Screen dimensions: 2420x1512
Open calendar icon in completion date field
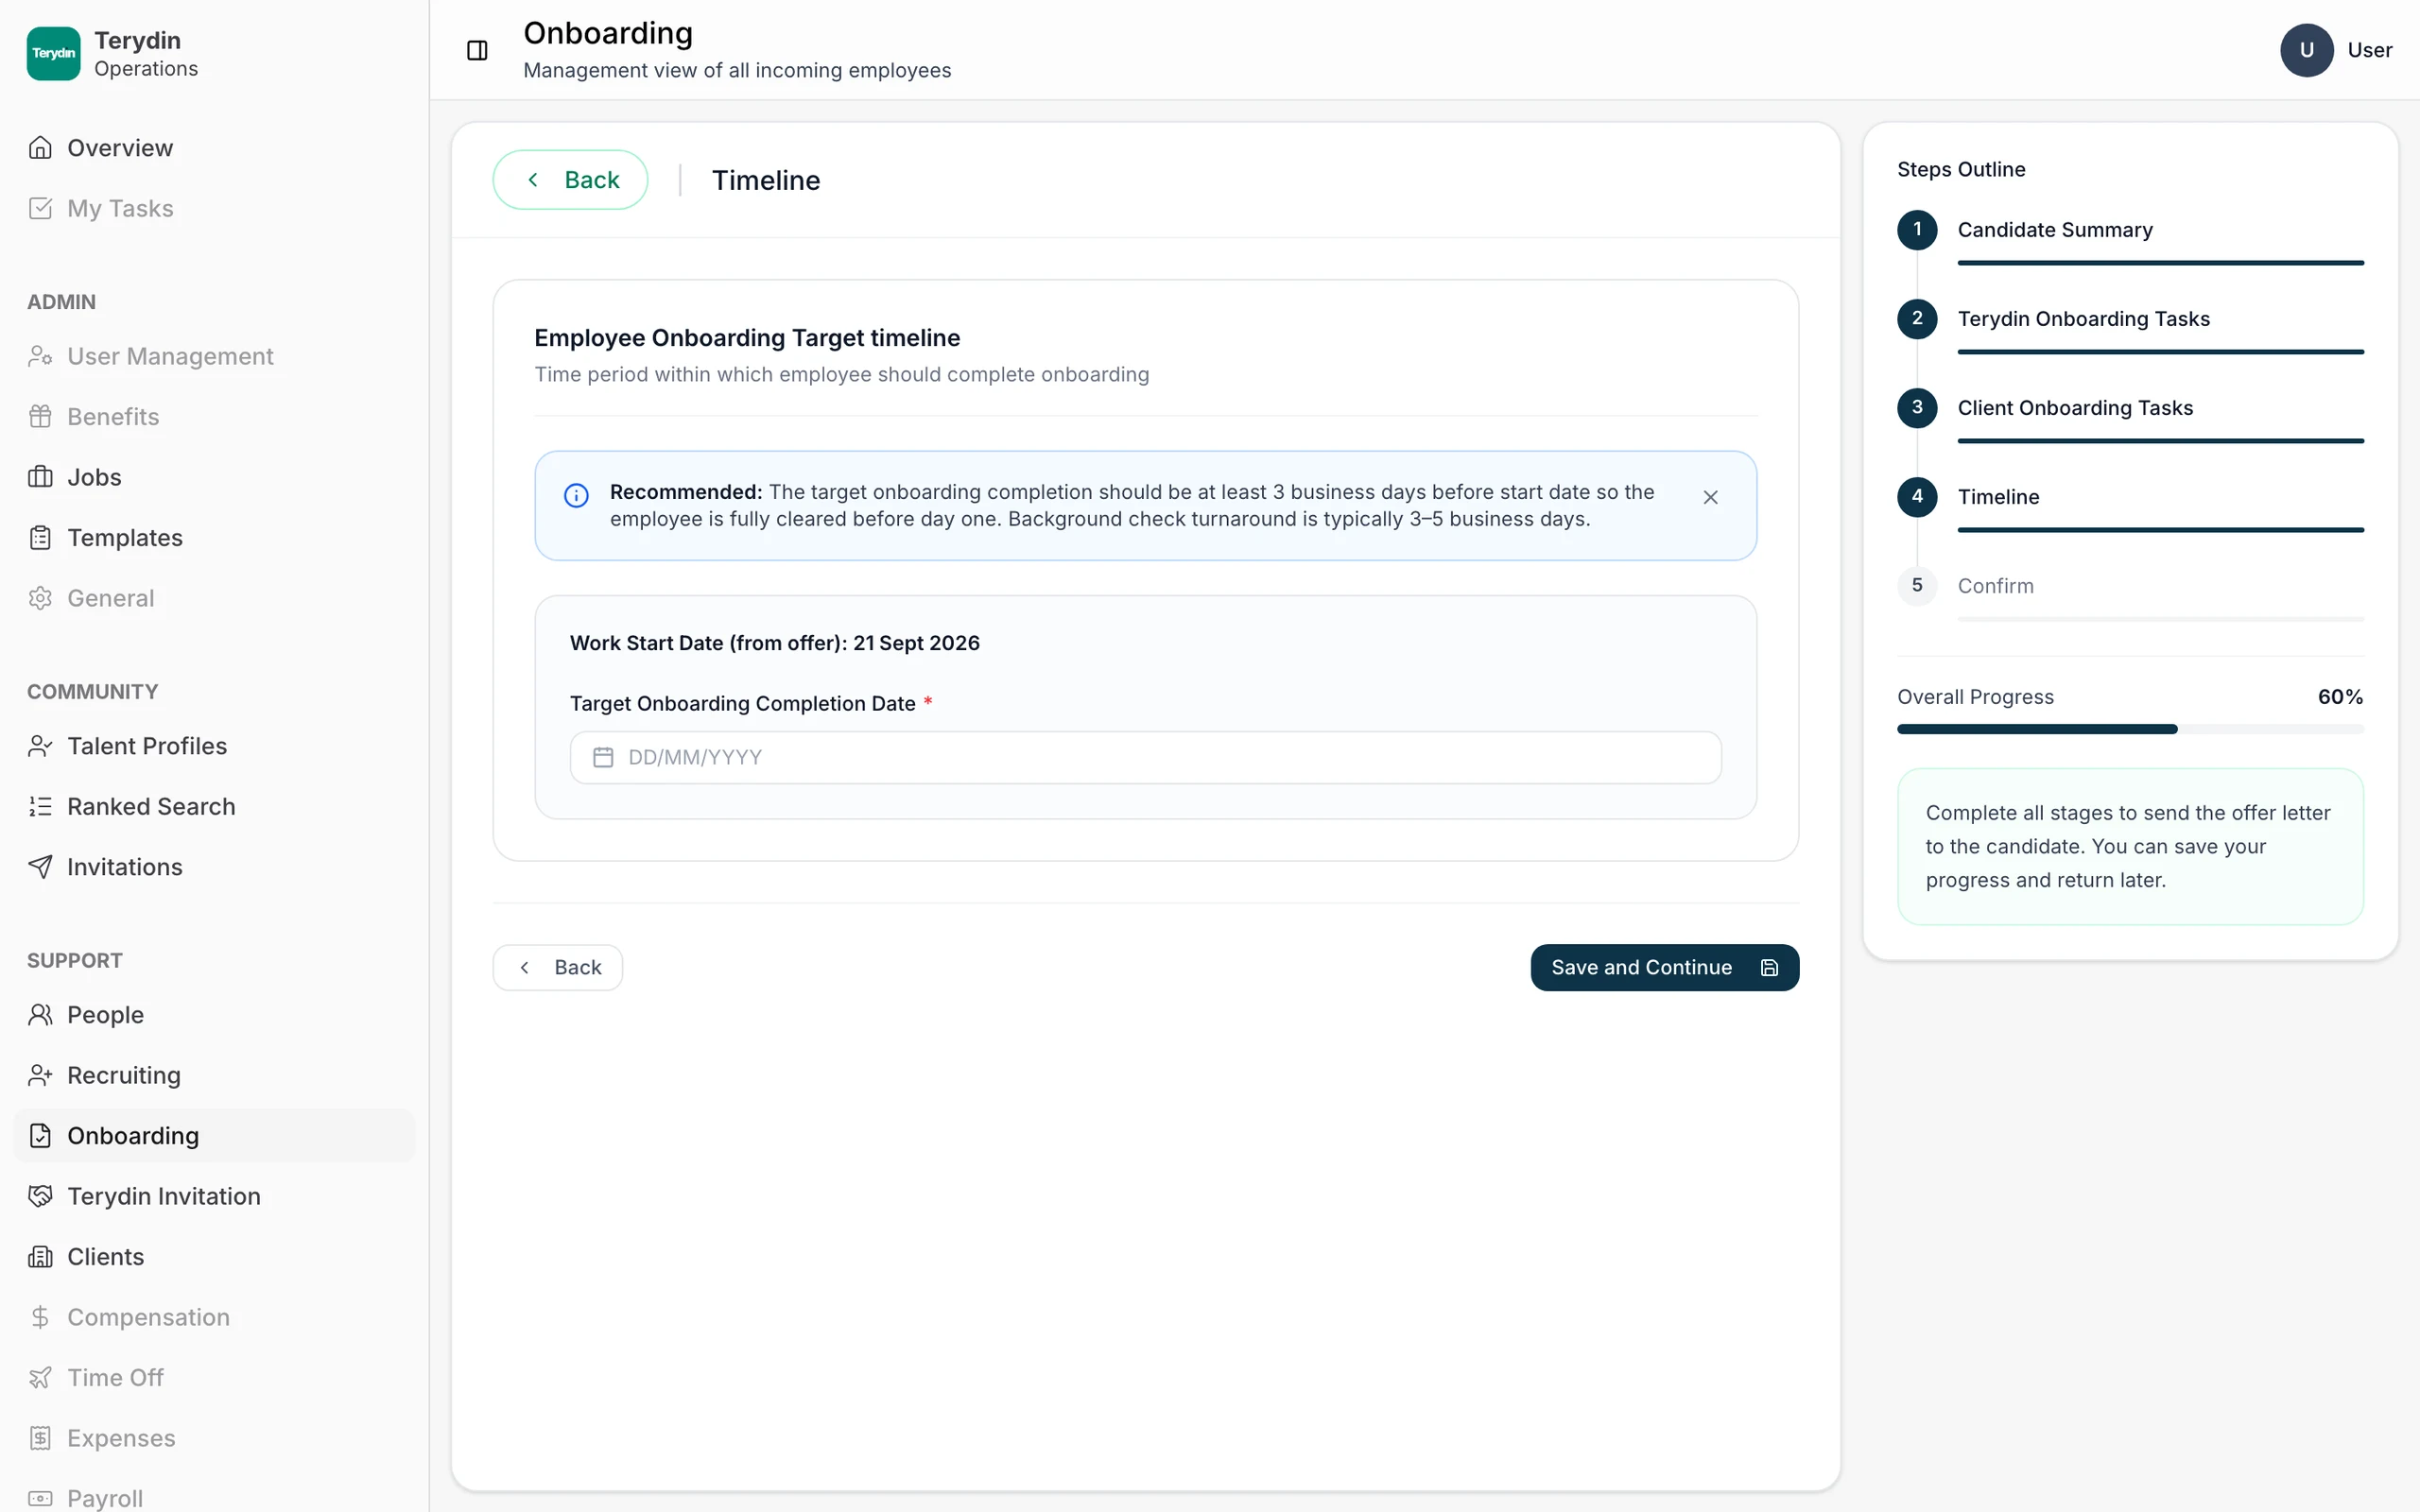coord(603,757)
